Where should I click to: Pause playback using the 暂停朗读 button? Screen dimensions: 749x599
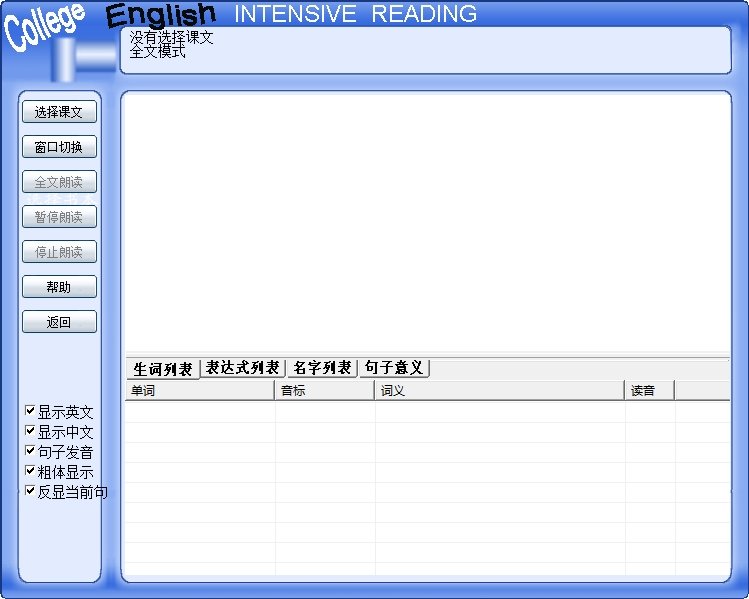[59, 217]
